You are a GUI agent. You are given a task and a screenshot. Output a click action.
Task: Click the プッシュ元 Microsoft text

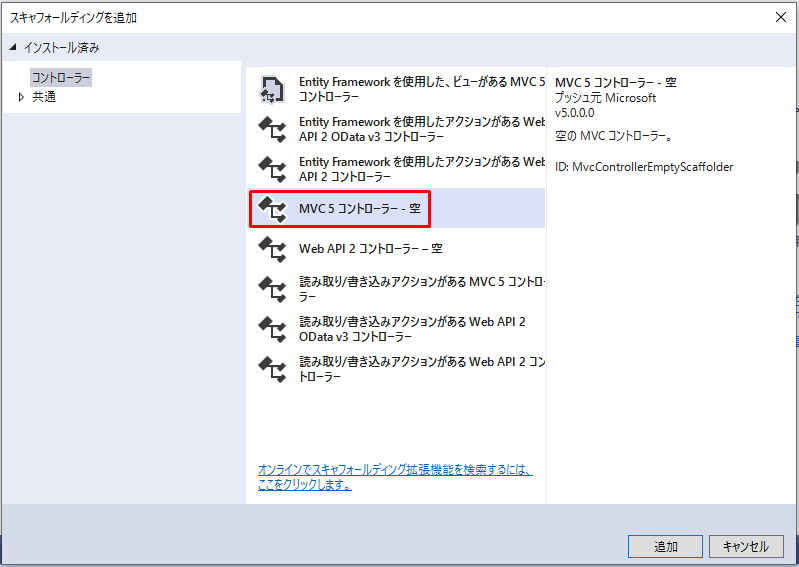pos(605,97)
